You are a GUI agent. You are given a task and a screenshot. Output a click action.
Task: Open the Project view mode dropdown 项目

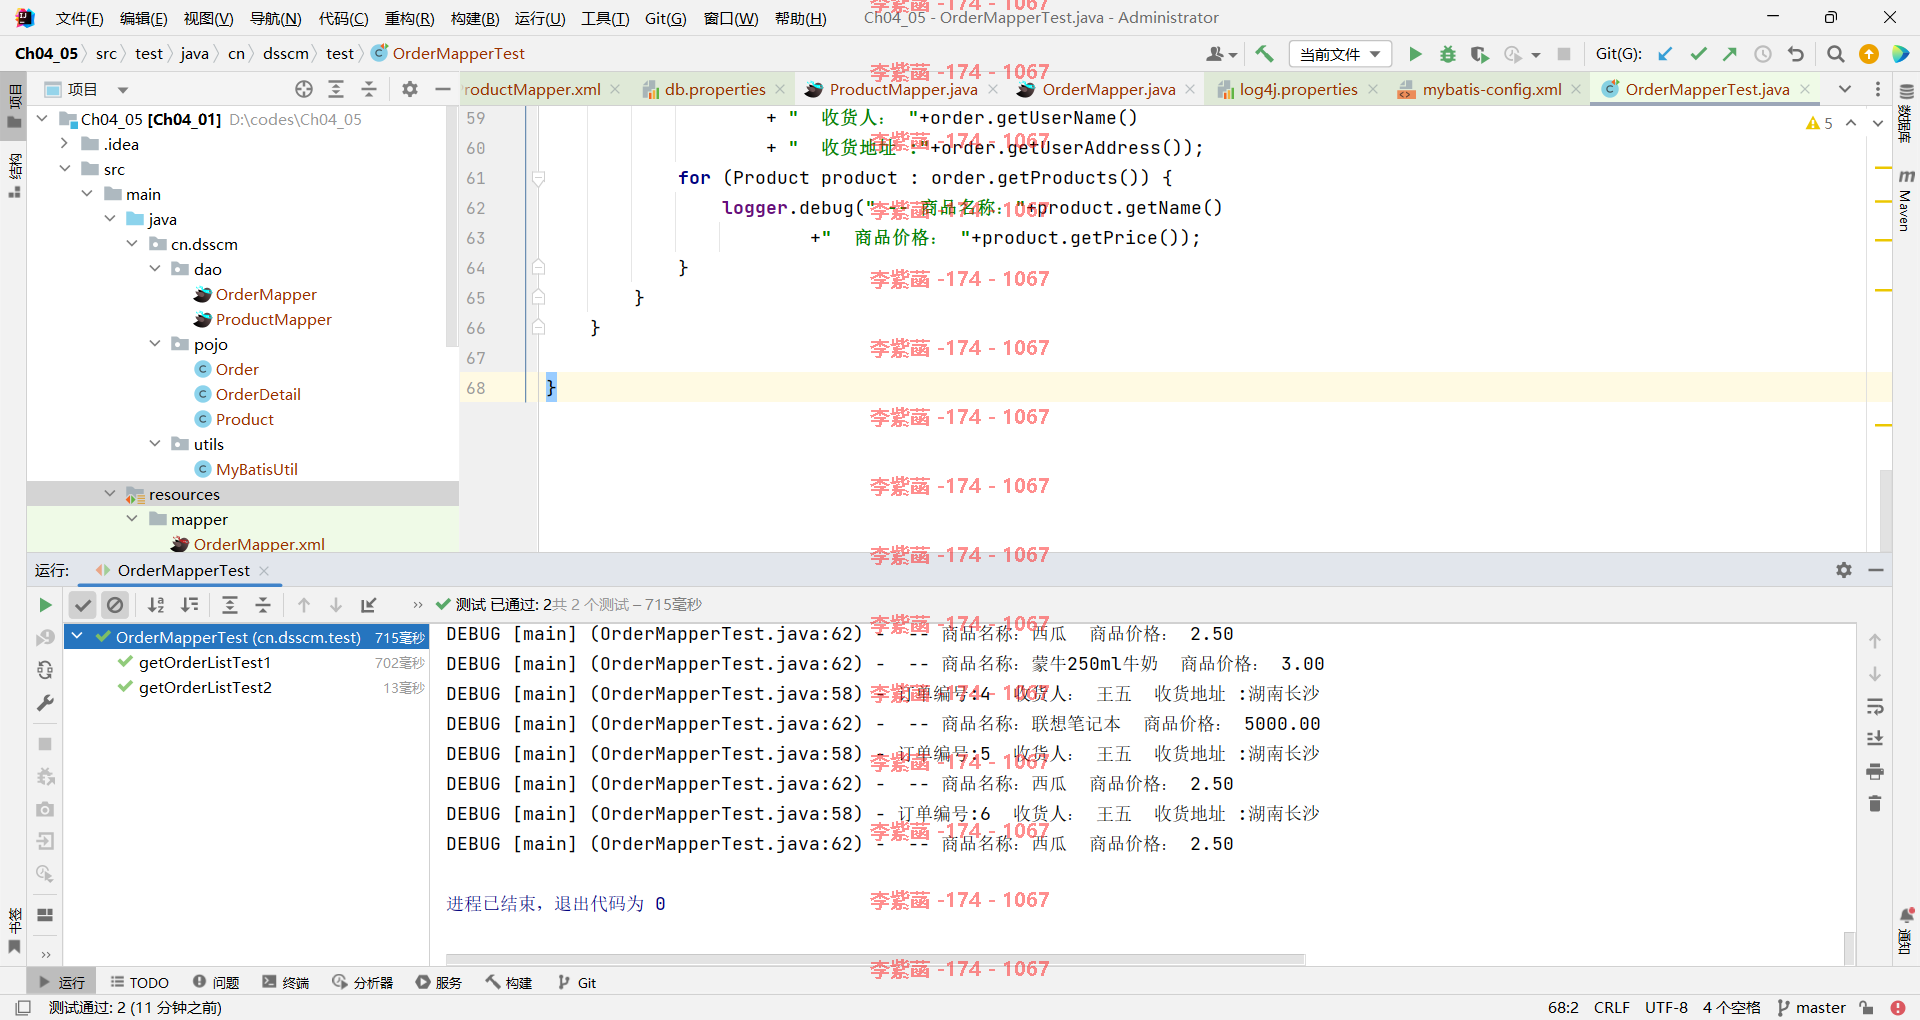tap(88, 89)
